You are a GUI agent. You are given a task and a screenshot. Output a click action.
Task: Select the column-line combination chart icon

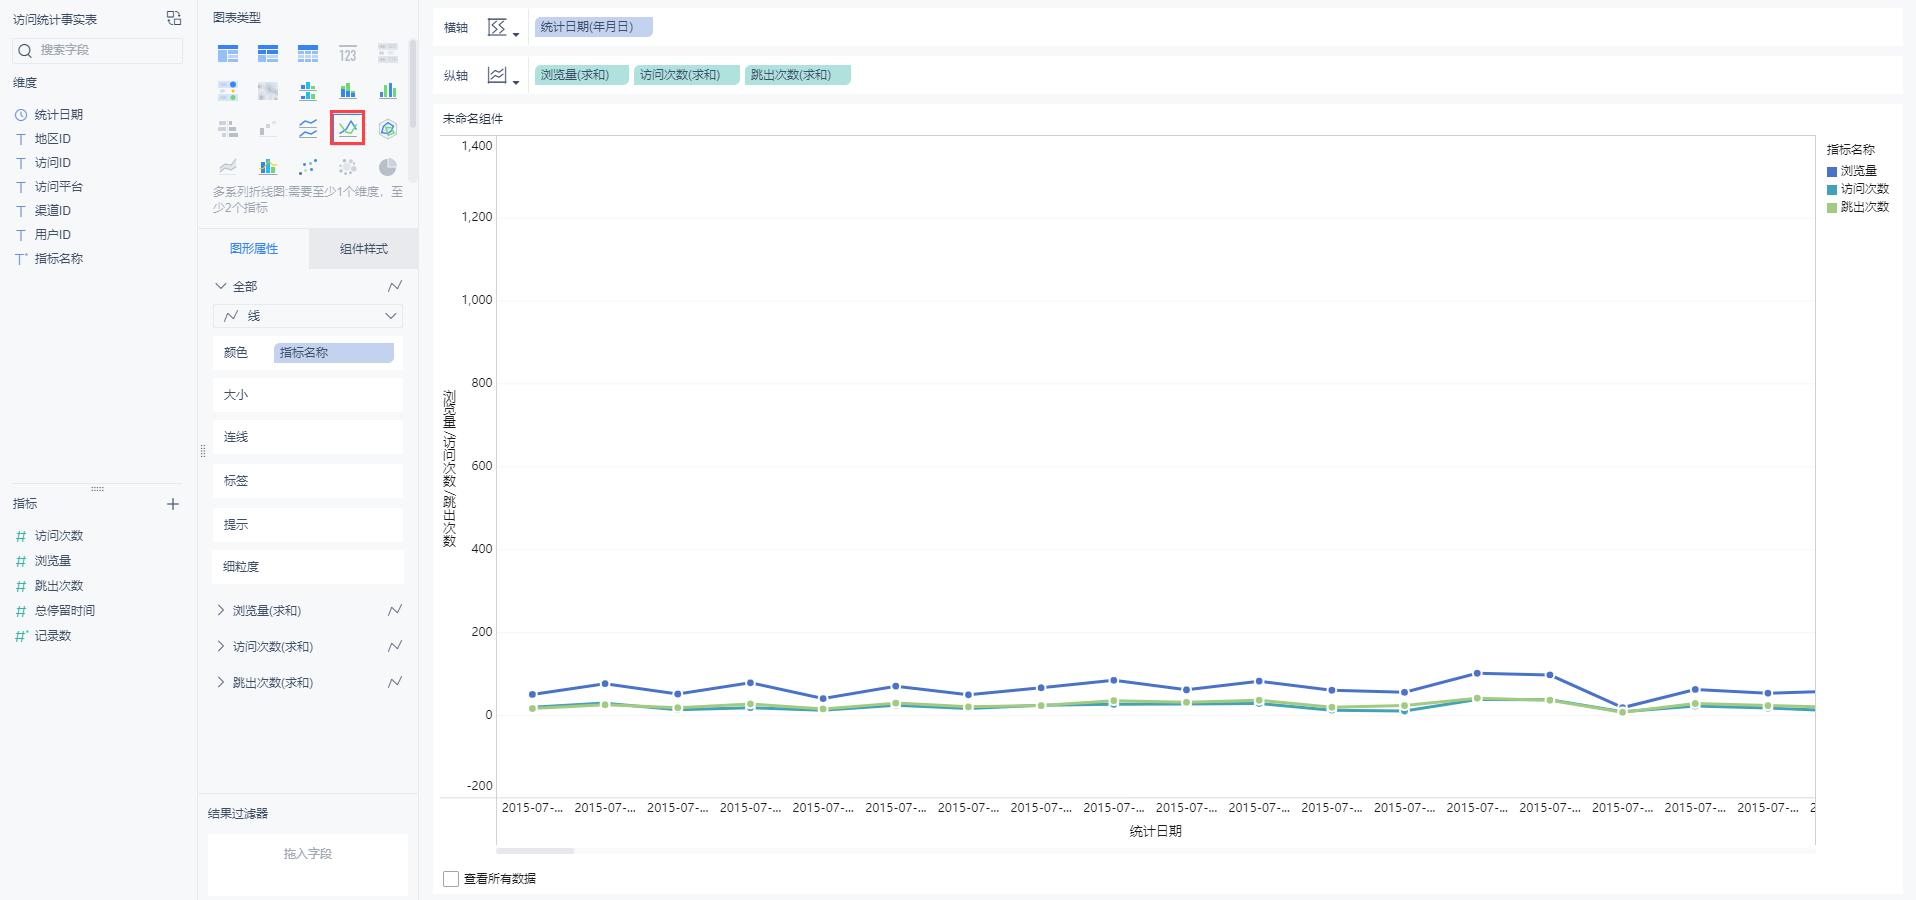click(268, 167)
